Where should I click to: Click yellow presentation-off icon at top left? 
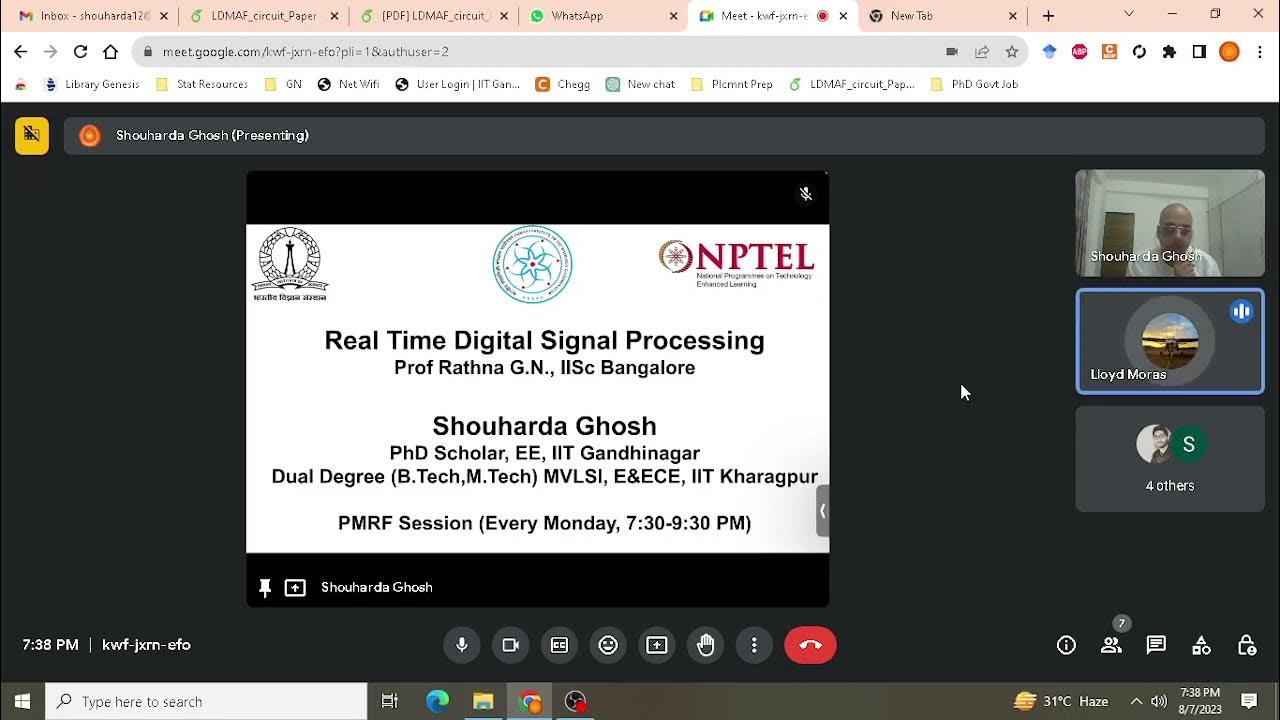click(x=32, y=135)
